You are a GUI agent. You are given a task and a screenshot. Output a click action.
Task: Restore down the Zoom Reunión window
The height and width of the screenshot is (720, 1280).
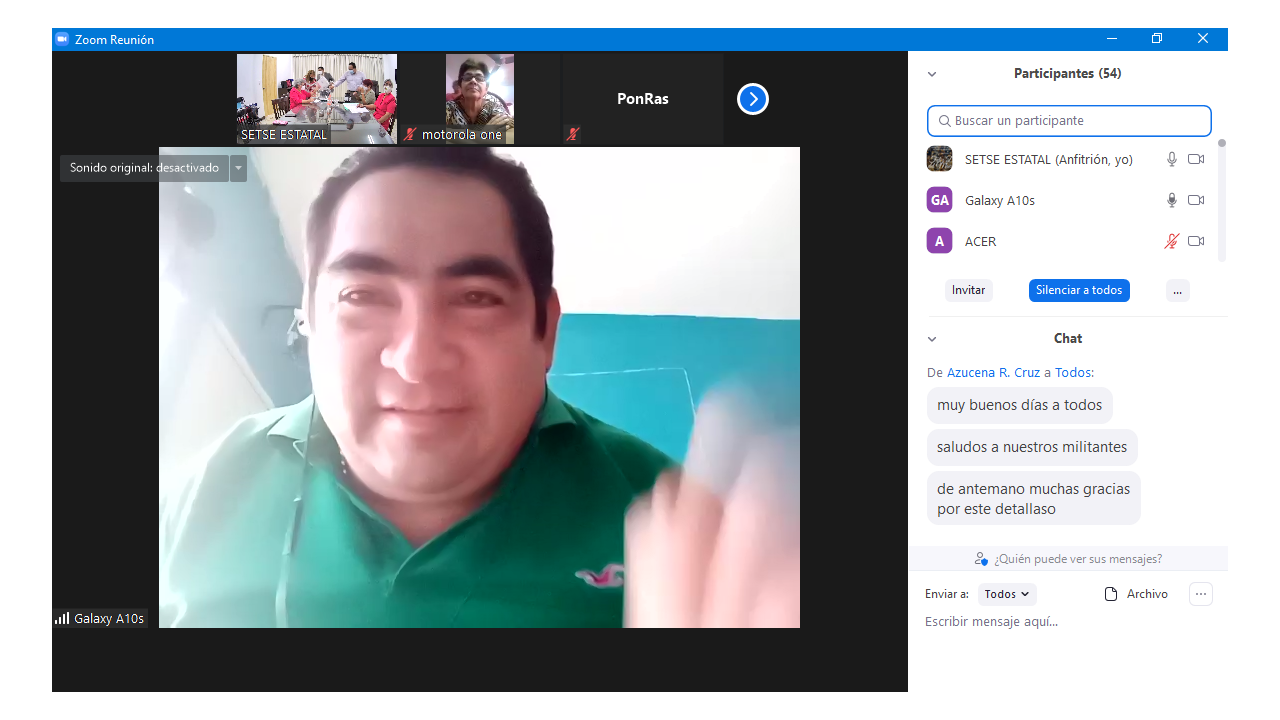coord(1157,39)
